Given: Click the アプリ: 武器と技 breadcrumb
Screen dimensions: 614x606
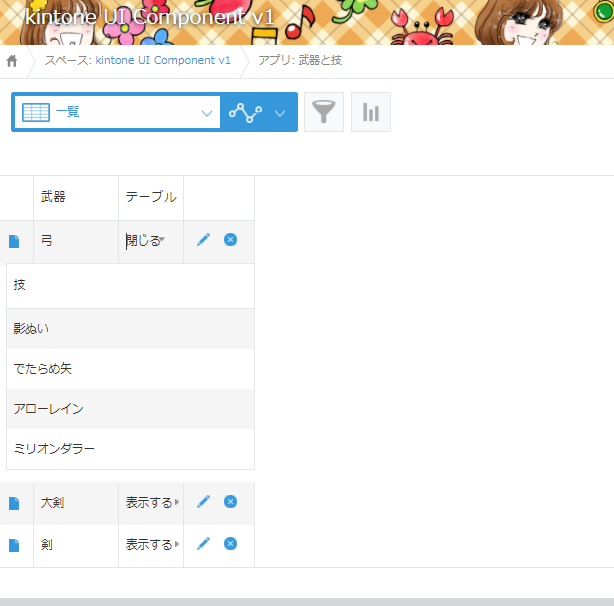Looking at the screenshot, I should [300, 60].
